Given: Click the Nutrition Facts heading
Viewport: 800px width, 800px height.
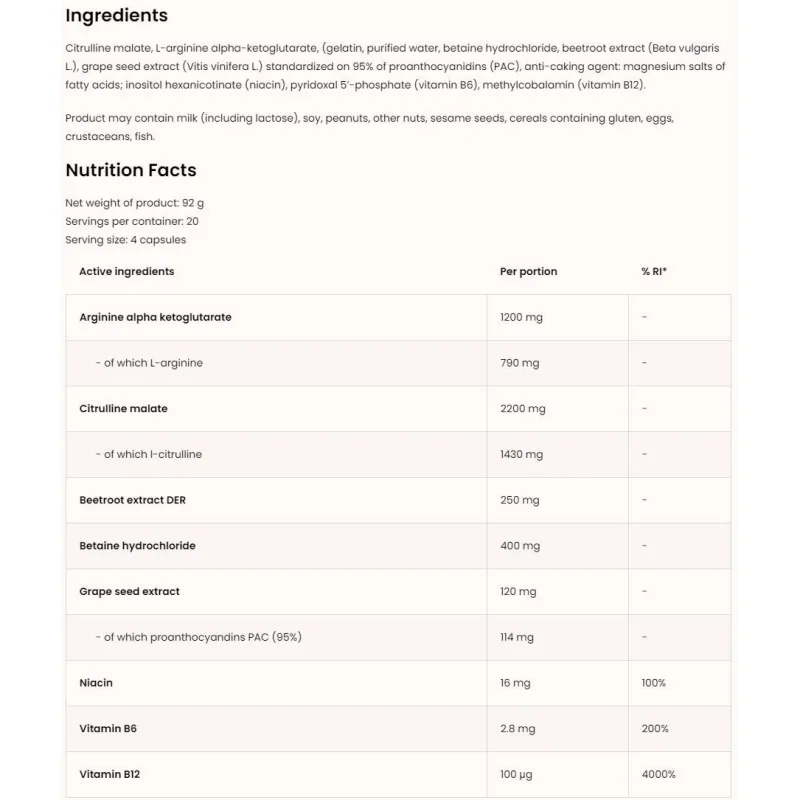Looking at the screenshot, I should point(131,170).
